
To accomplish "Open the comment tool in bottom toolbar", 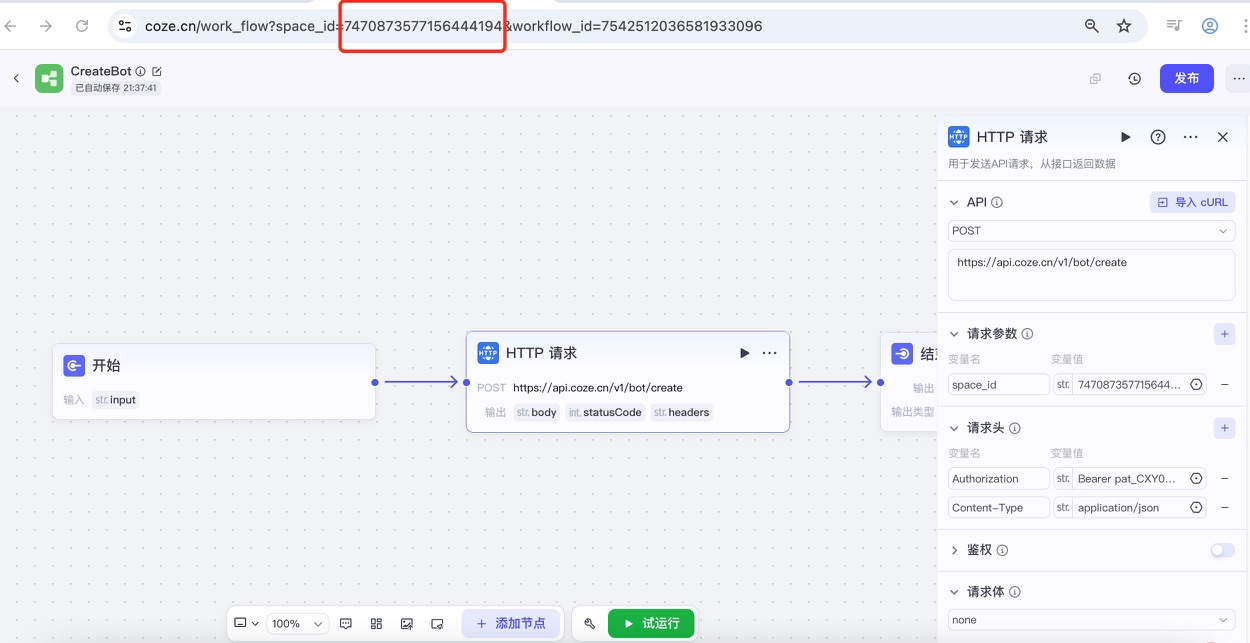I will [346, 623].
